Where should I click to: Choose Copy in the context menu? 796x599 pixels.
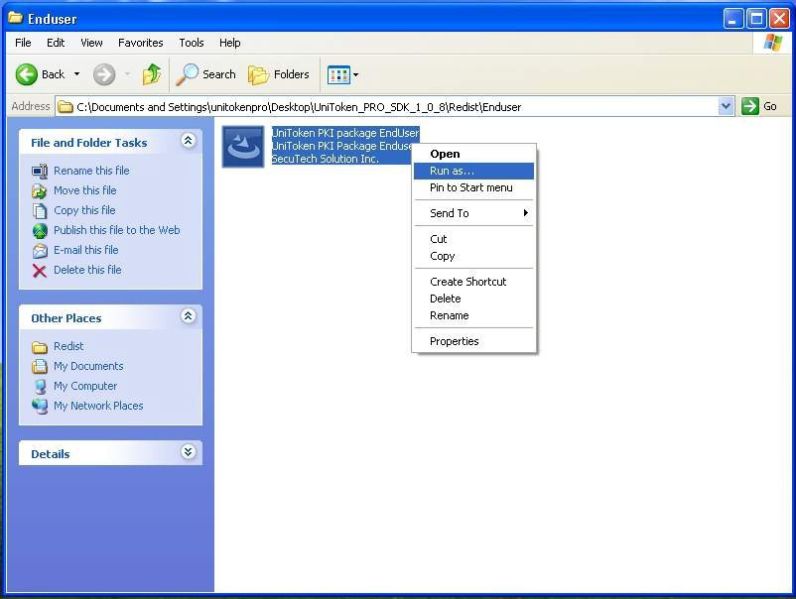[x=474, y=256]
